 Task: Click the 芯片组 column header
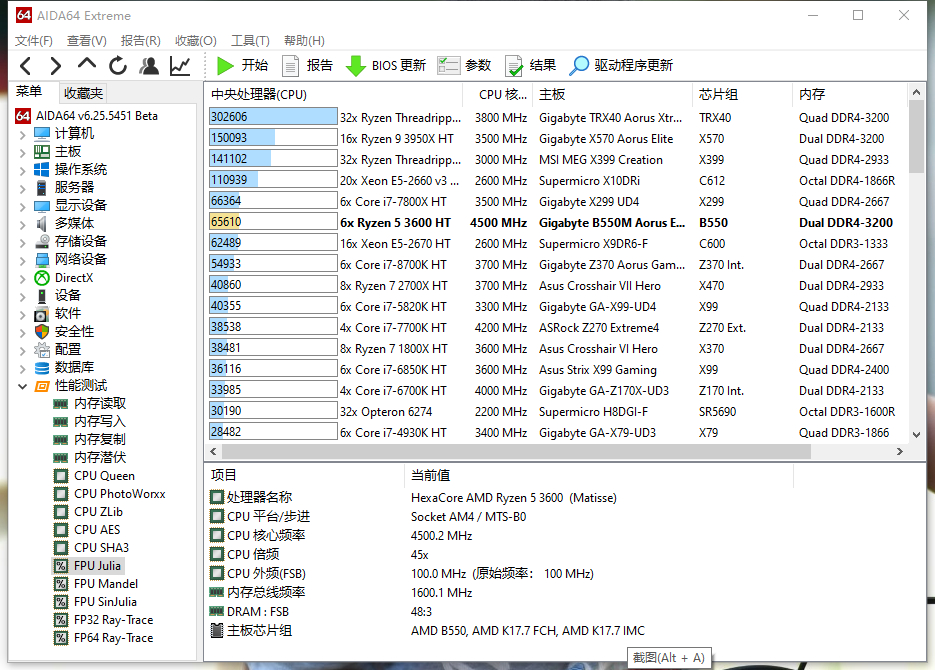[x=744, y=94]
